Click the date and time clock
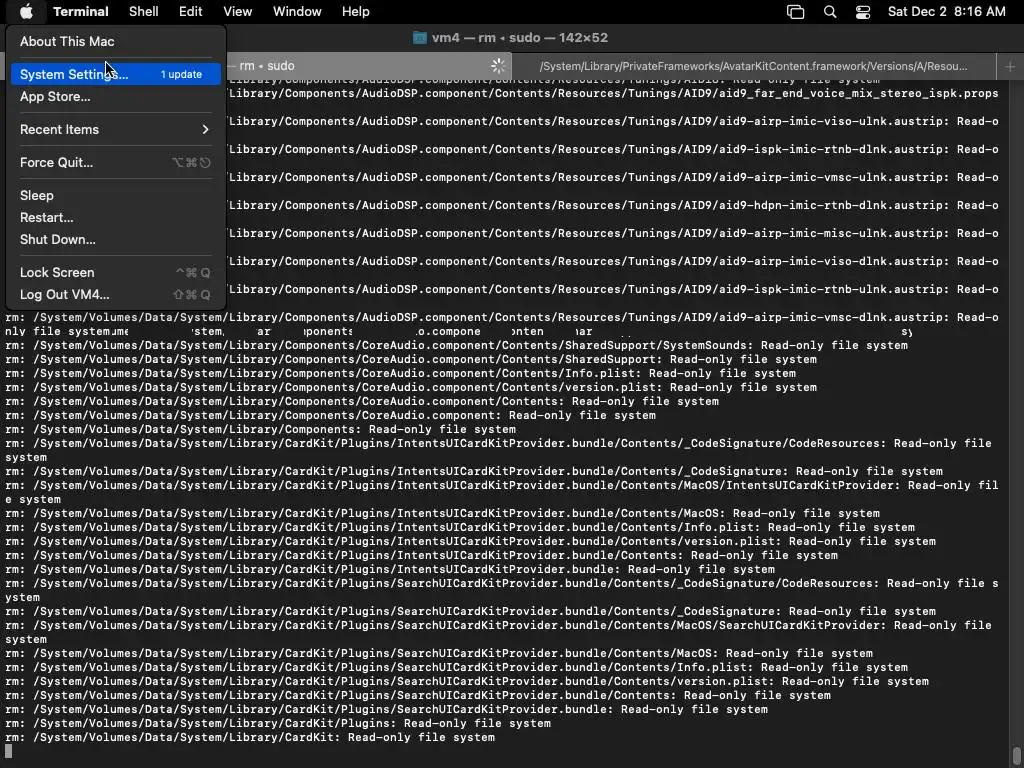This screenshot has width=1024, height=768. 946,11
